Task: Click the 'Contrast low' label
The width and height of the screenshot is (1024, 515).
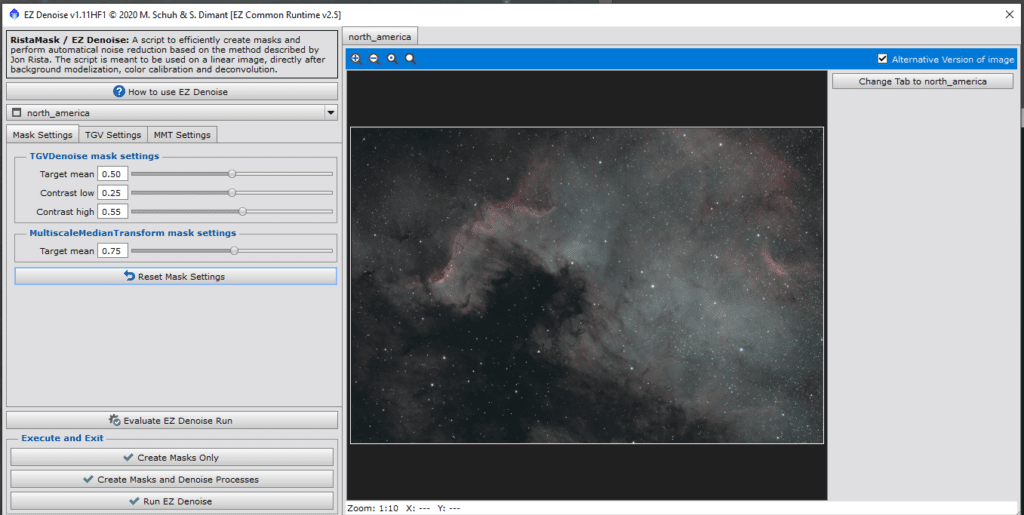Action: (67, 193)
